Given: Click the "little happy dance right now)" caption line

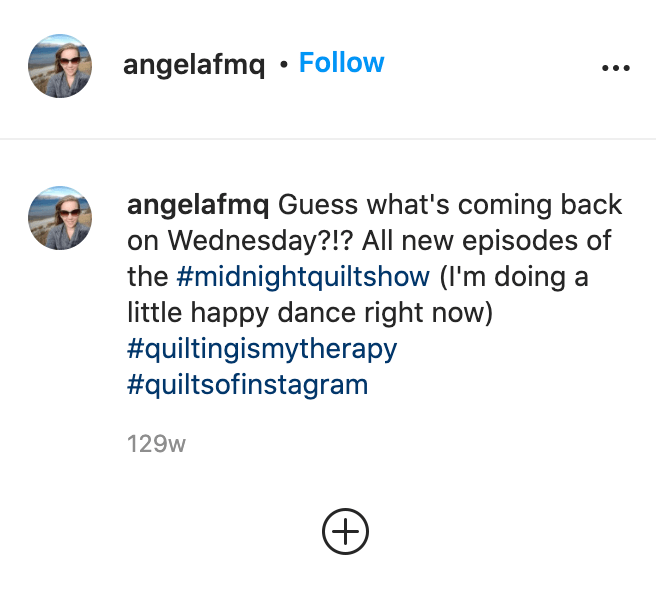Looking at the screenshot, I should coord(311,313).
